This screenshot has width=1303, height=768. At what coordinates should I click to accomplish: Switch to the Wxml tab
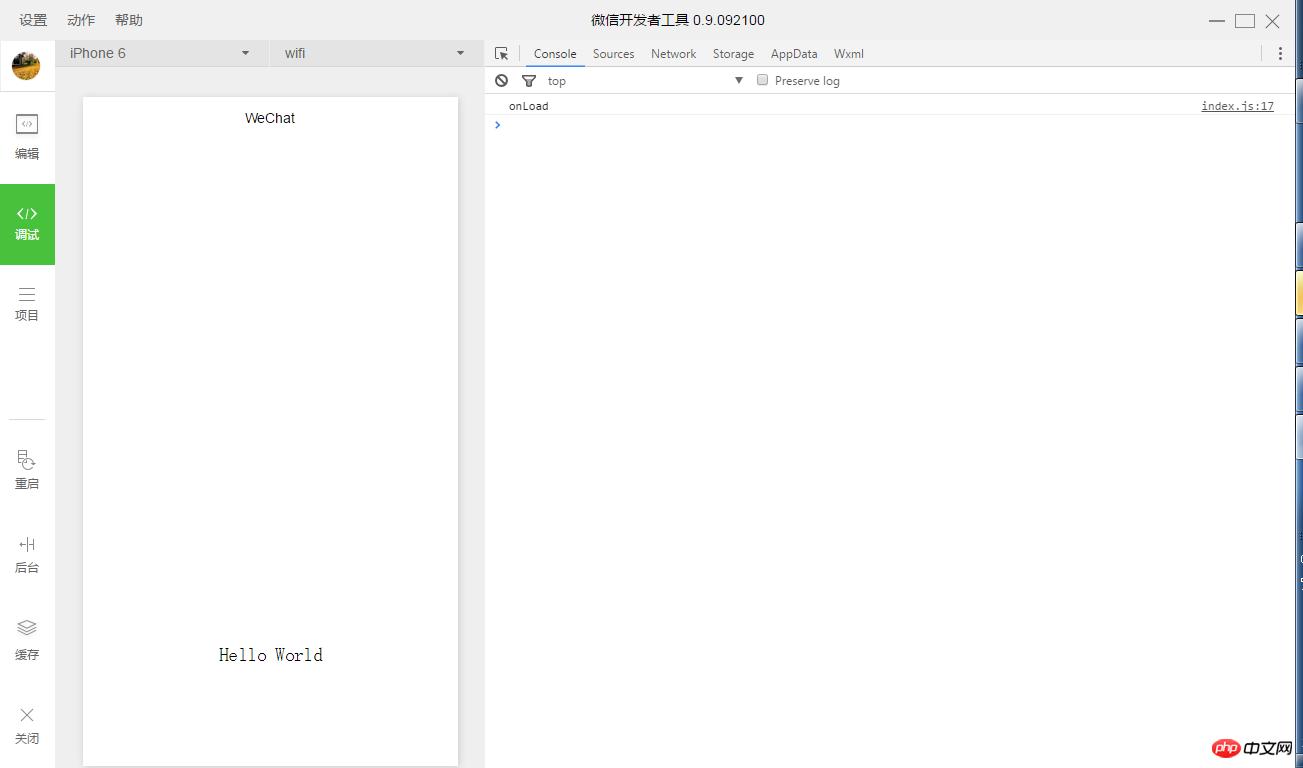tap(848, 54)
